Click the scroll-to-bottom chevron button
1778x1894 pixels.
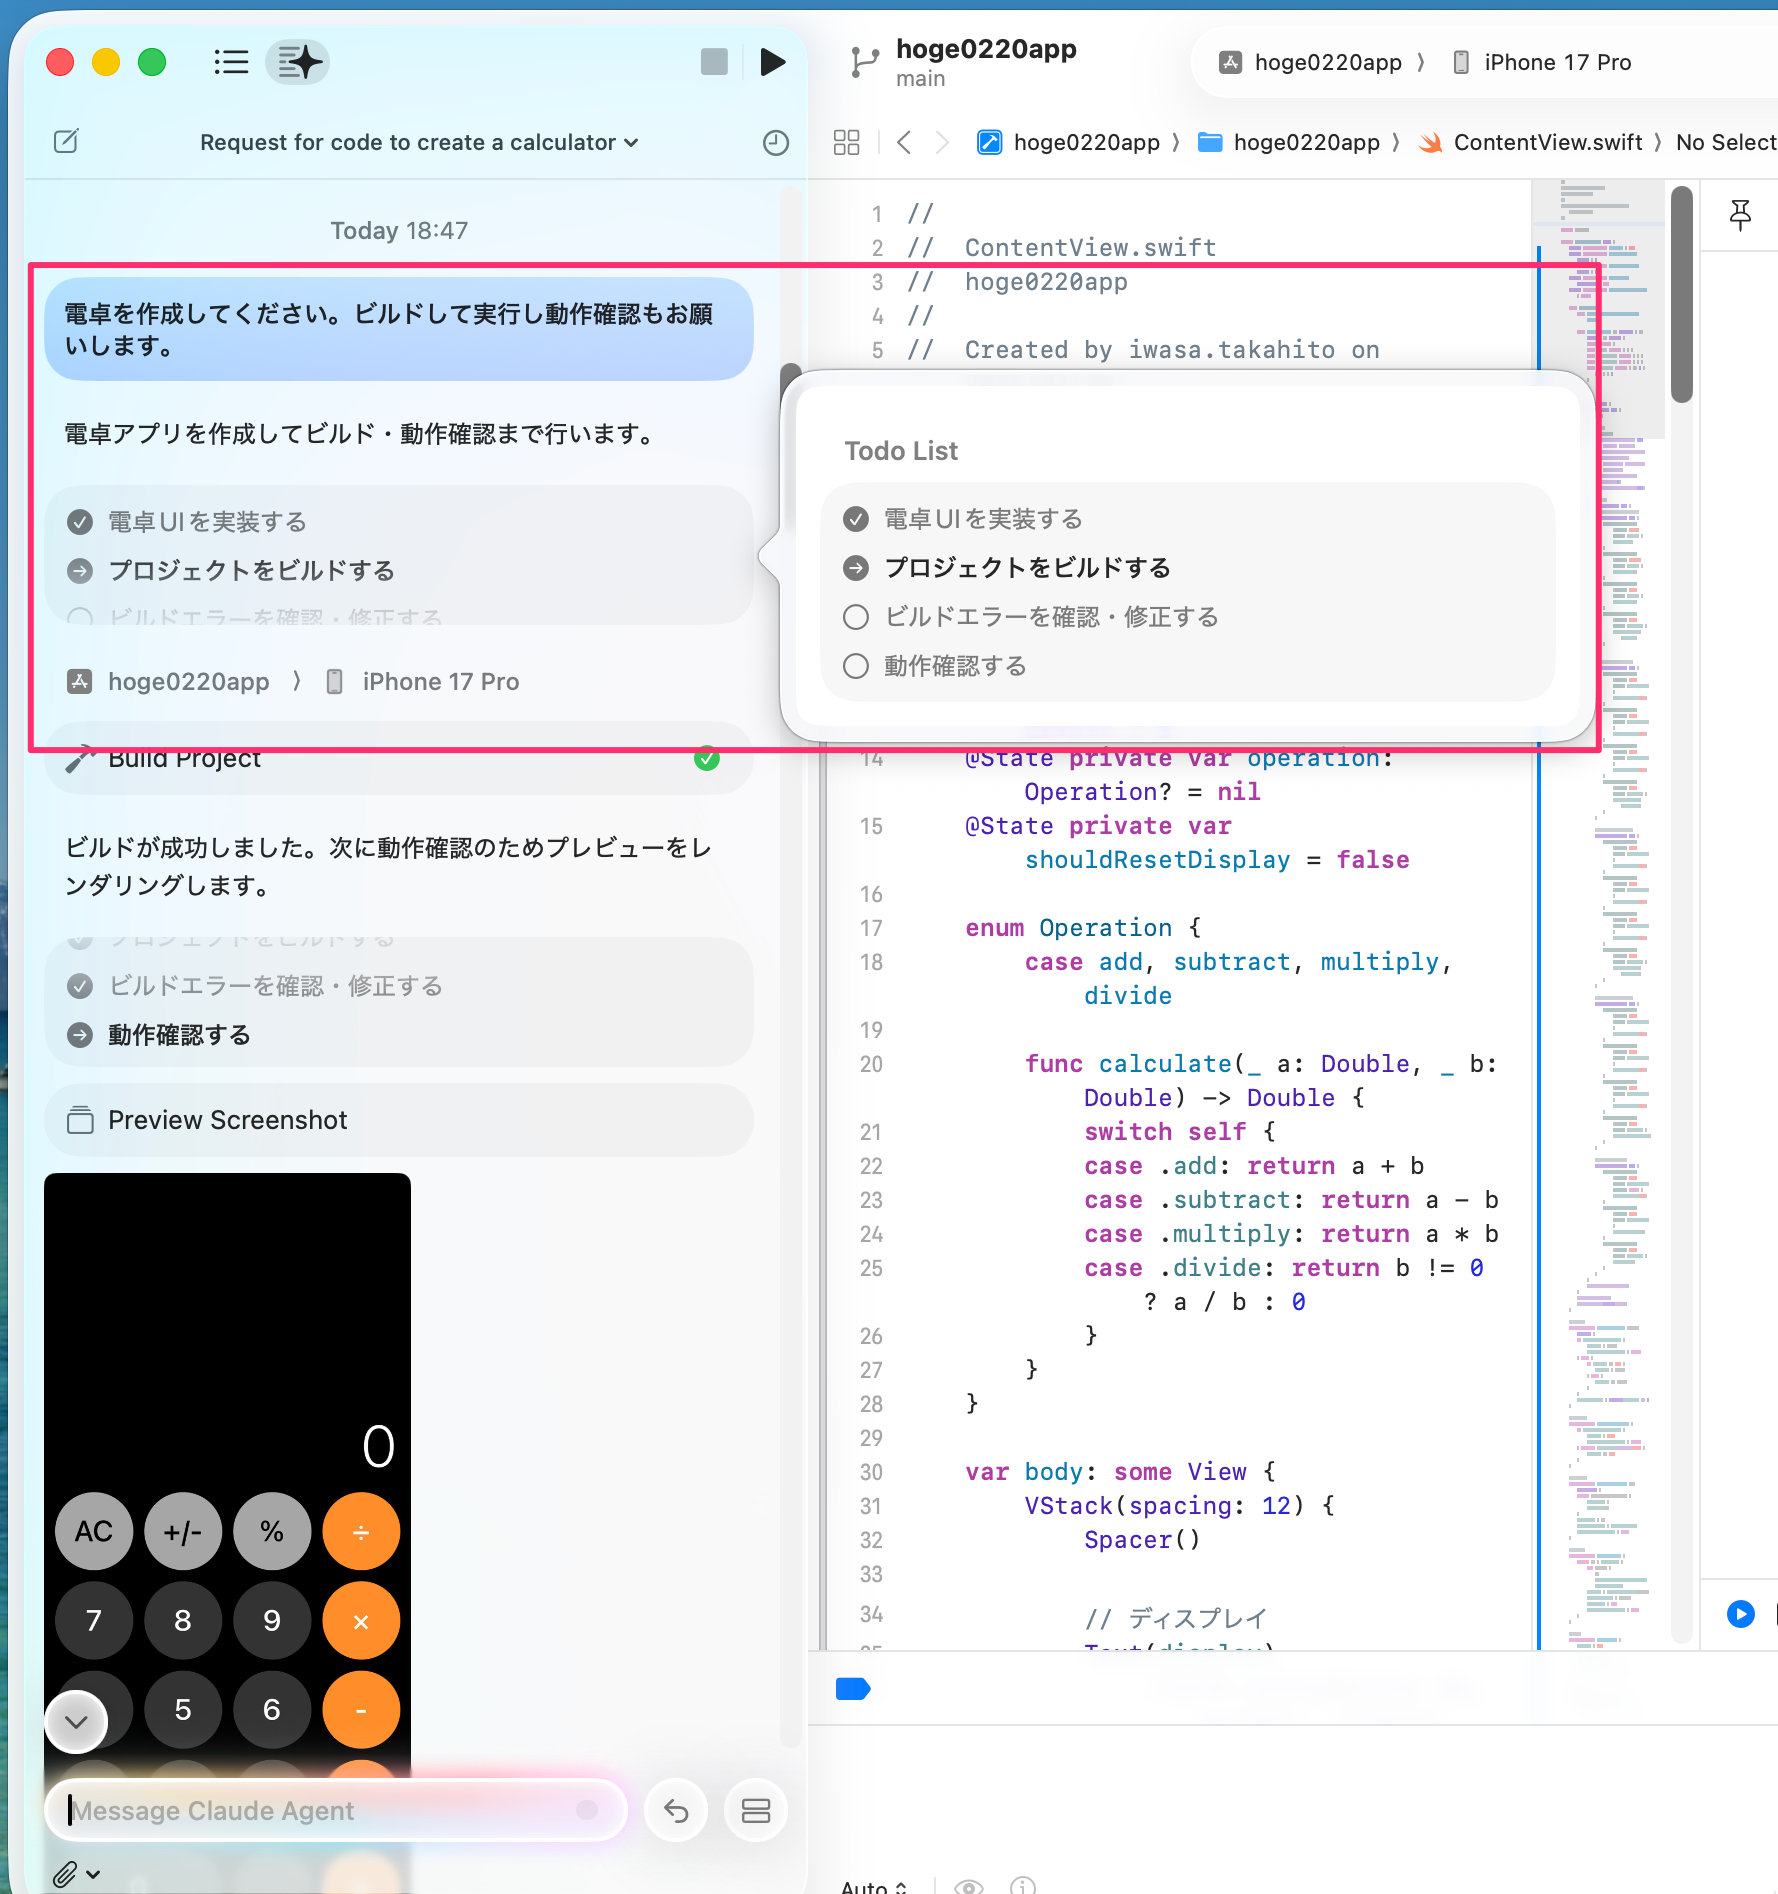[76, 1721]
